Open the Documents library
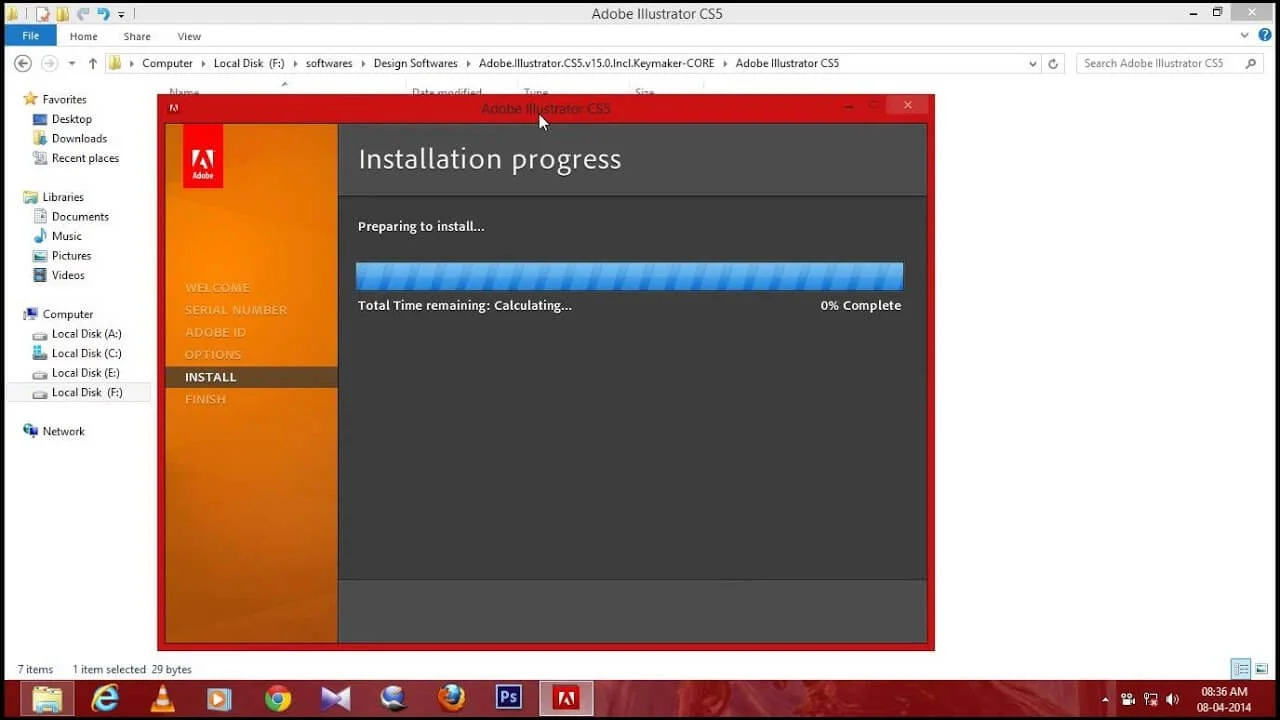Image resolution: width=1280 pixels, height=720 pixels. point(80,216)
